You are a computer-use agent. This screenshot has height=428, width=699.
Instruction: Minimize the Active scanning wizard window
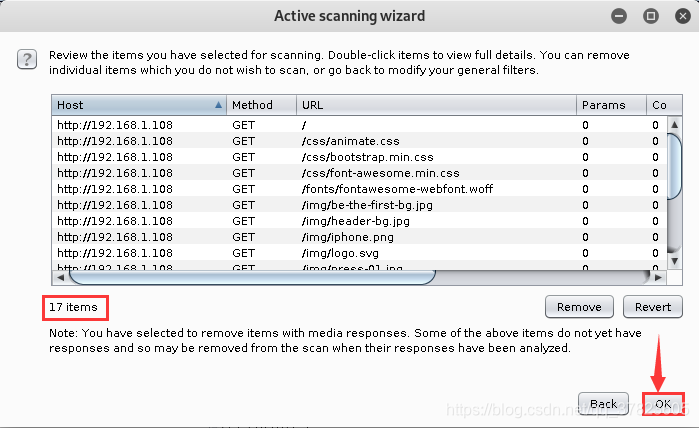618,16
